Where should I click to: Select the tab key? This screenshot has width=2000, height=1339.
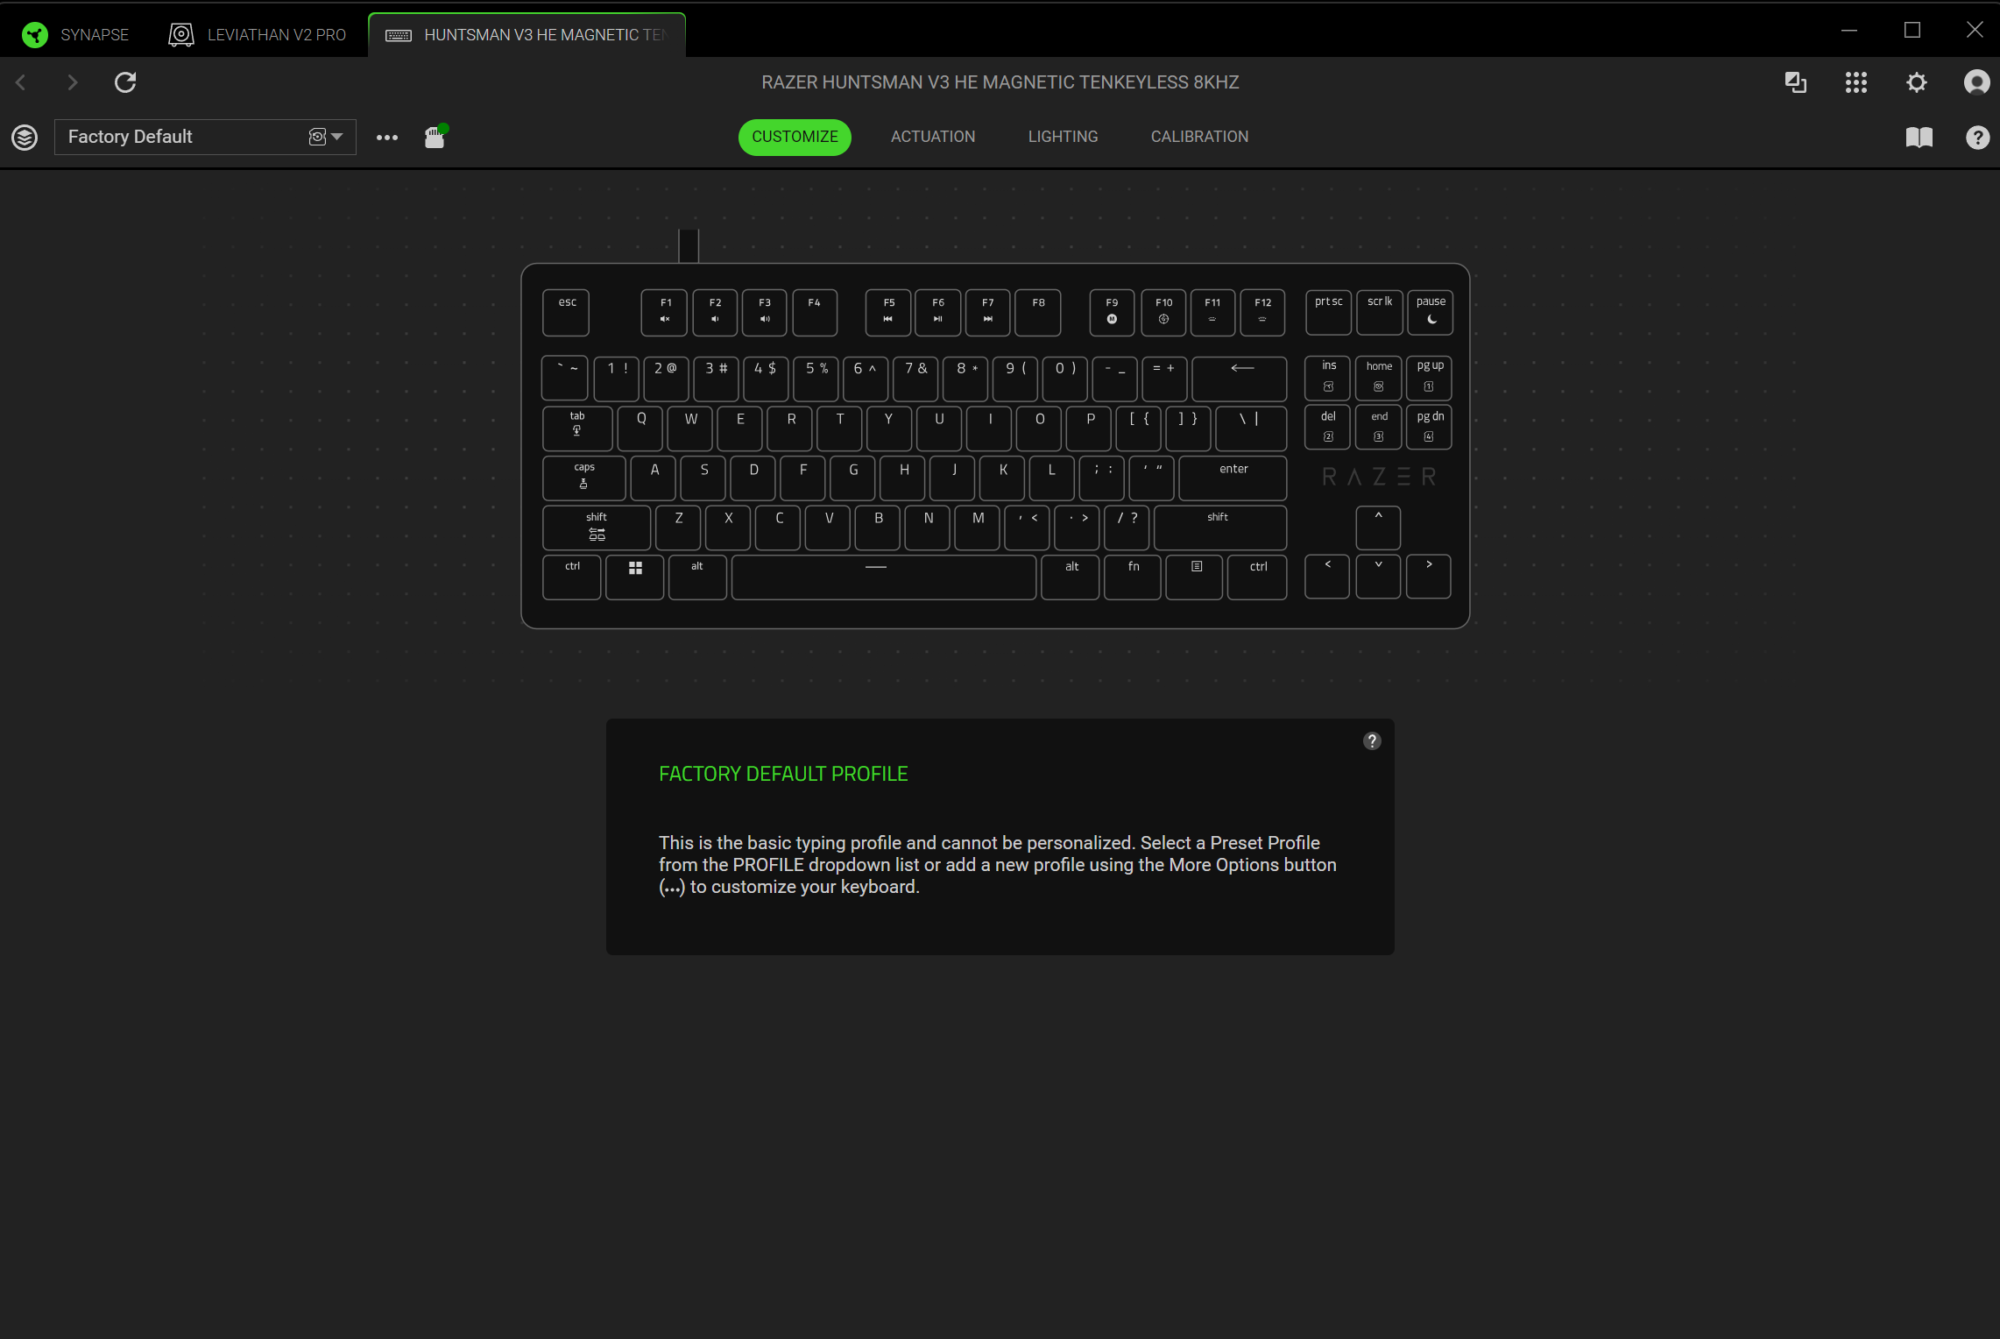pyautogui.click(x=578, y=429)
